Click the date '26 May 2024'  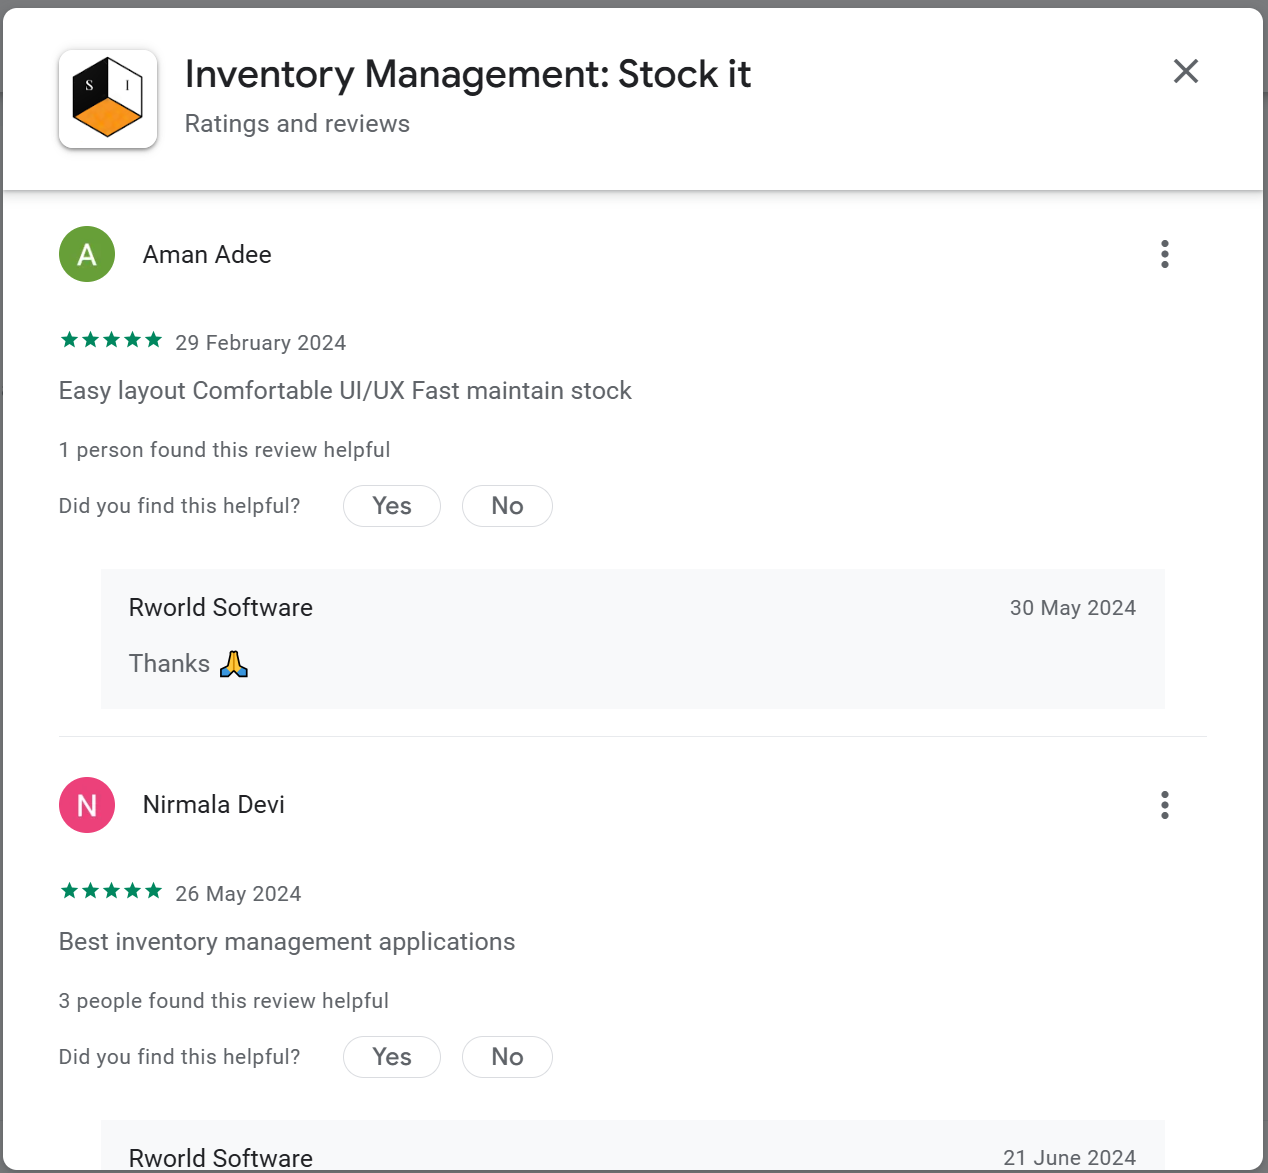pos(238,894)
